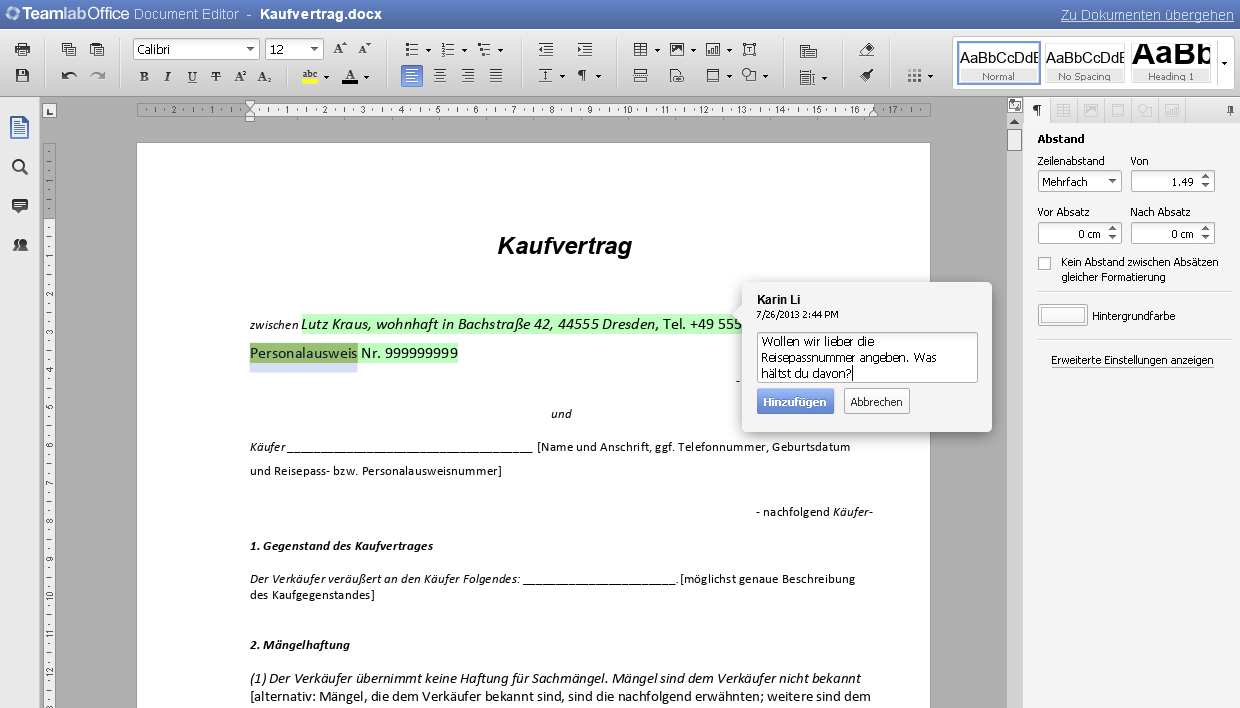
Task: Click the Save (floppy disk) icon
Action: 22,75
